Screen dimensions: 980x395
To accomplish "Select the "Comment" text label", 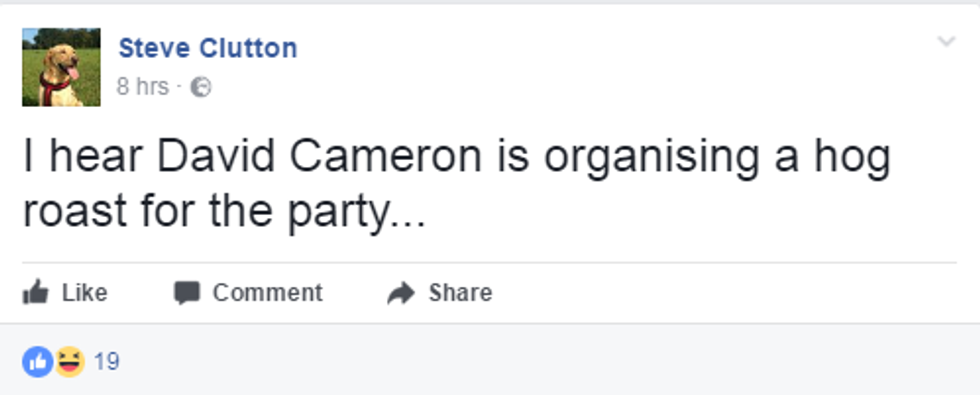I will click(x=268, y=292).
